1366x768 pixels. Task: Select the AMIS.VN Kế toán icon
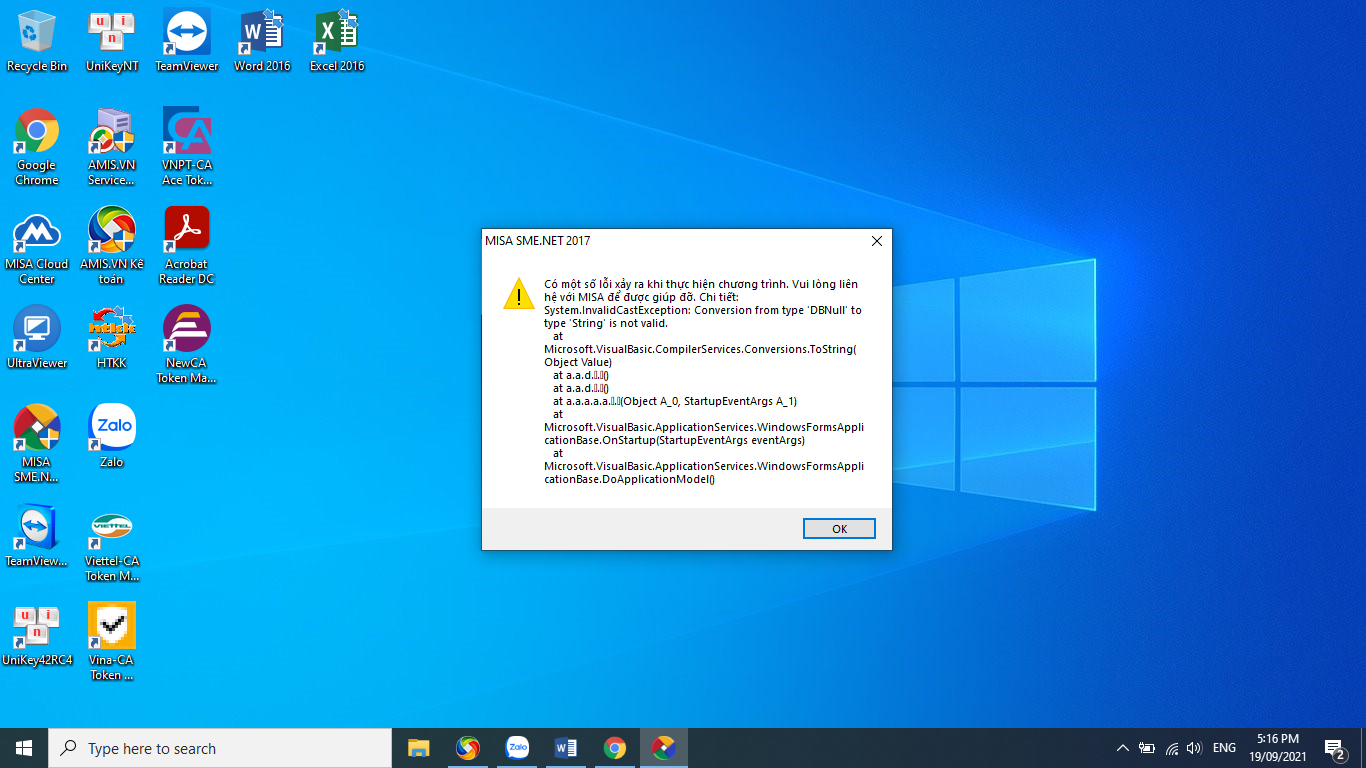[112, 246]
